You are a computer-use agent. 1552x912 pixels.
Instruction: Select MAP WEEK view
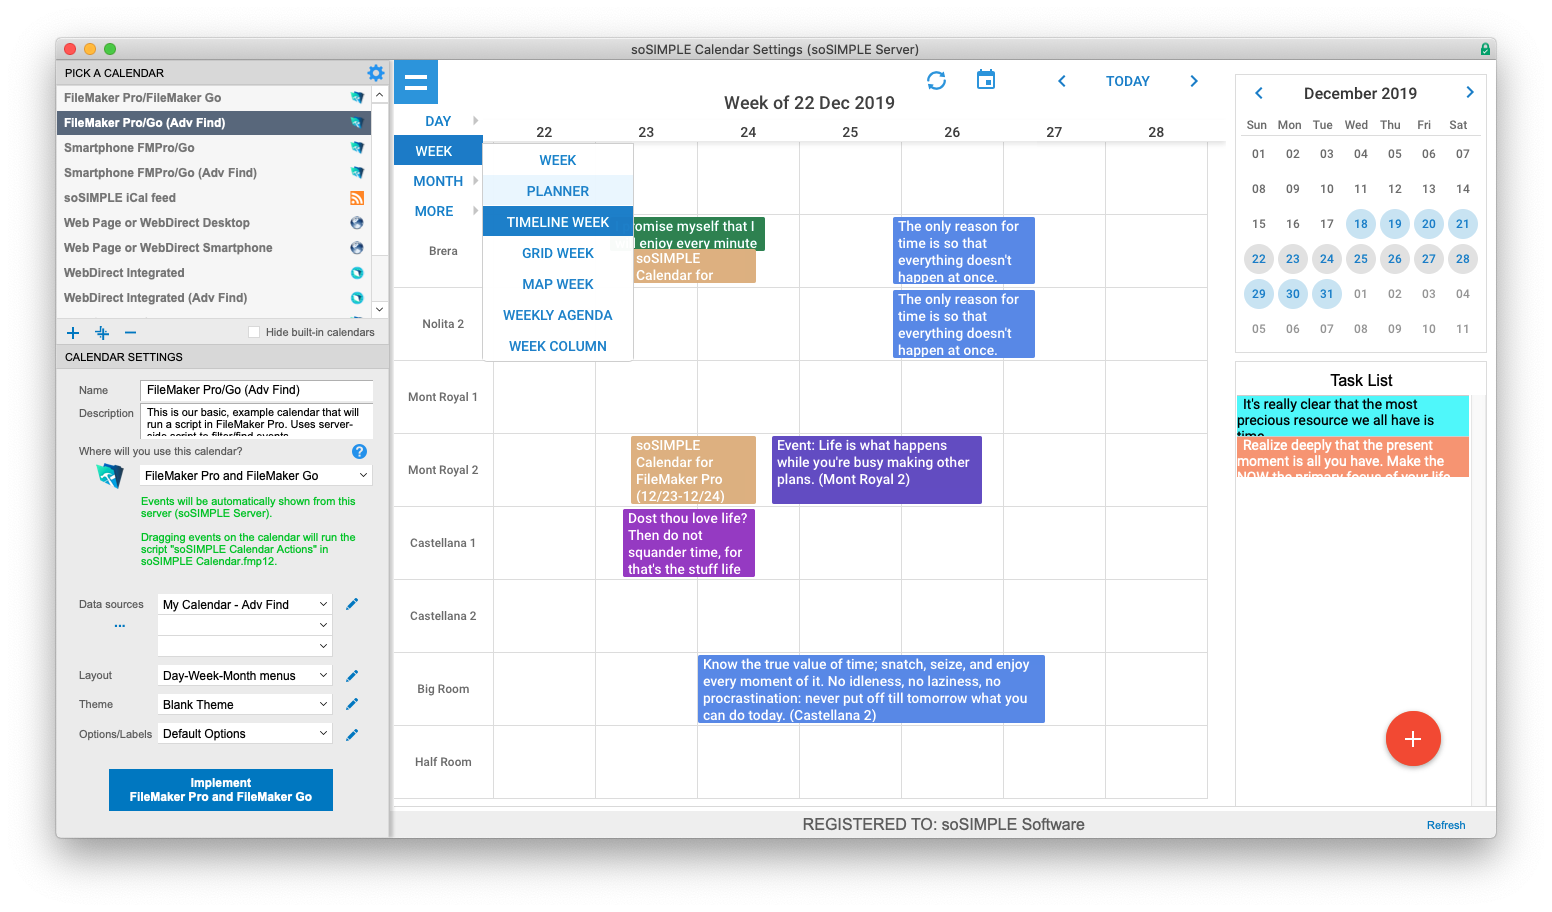pyautogui.click(x=558, y=284)
